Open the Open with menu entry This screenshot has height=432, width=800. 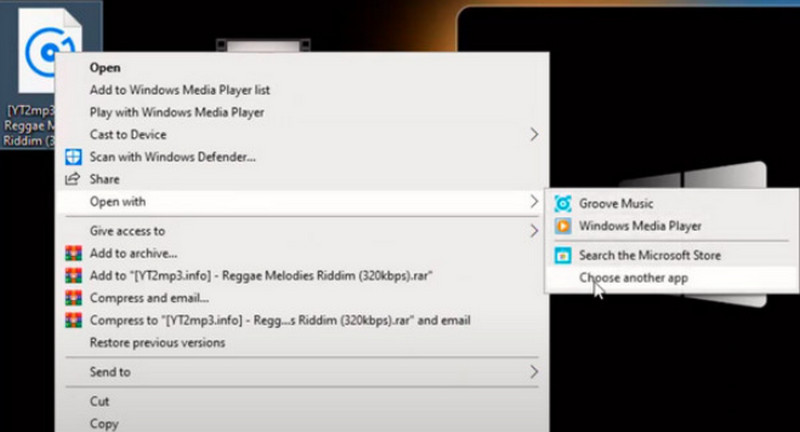pos(302,201)
